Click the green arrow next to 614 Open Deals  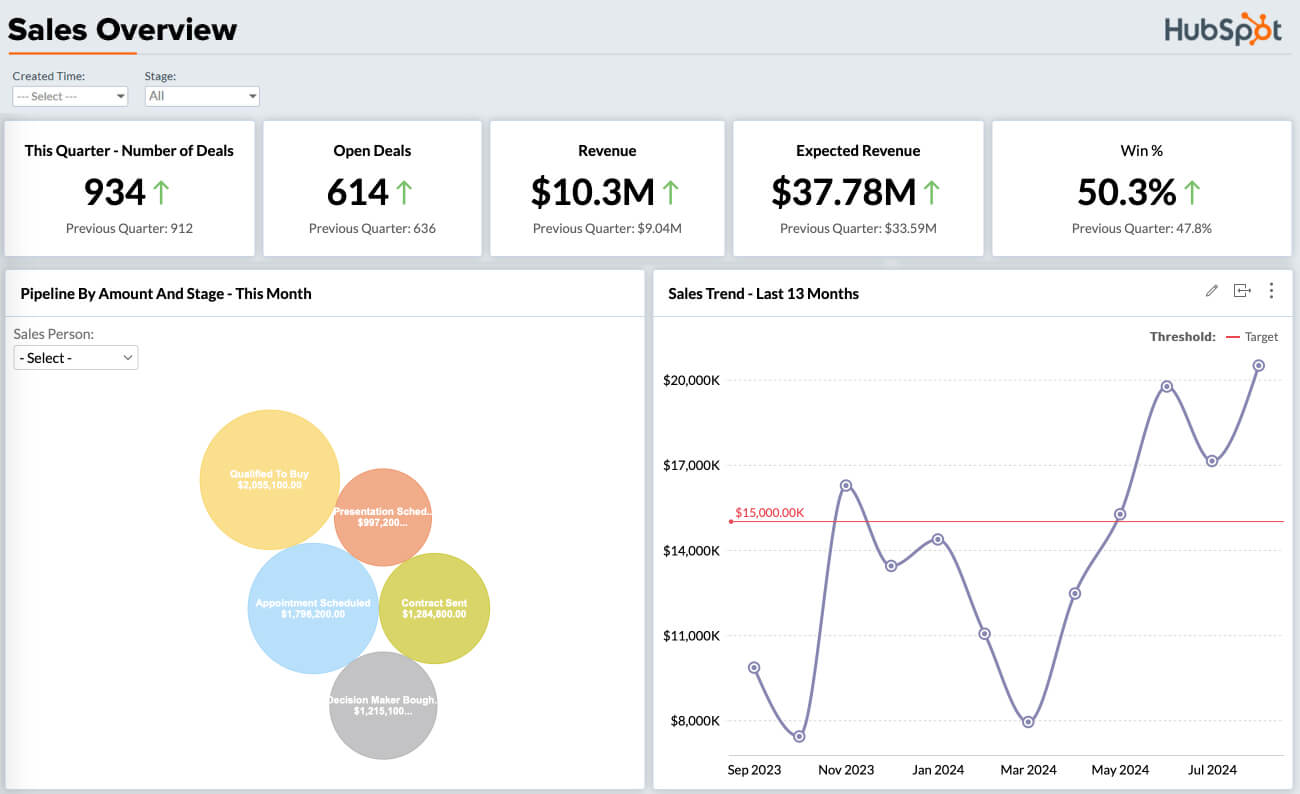(405, 191)
